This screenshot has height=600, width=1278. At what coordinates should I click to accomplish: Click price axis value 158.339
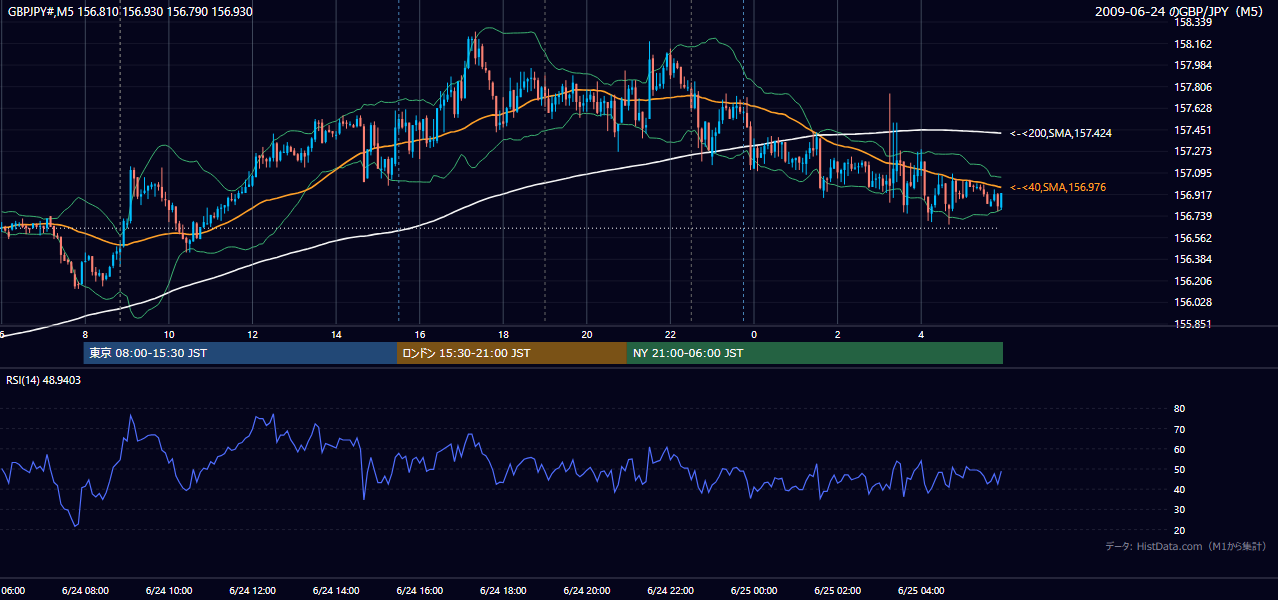[x=1192, y=22]
